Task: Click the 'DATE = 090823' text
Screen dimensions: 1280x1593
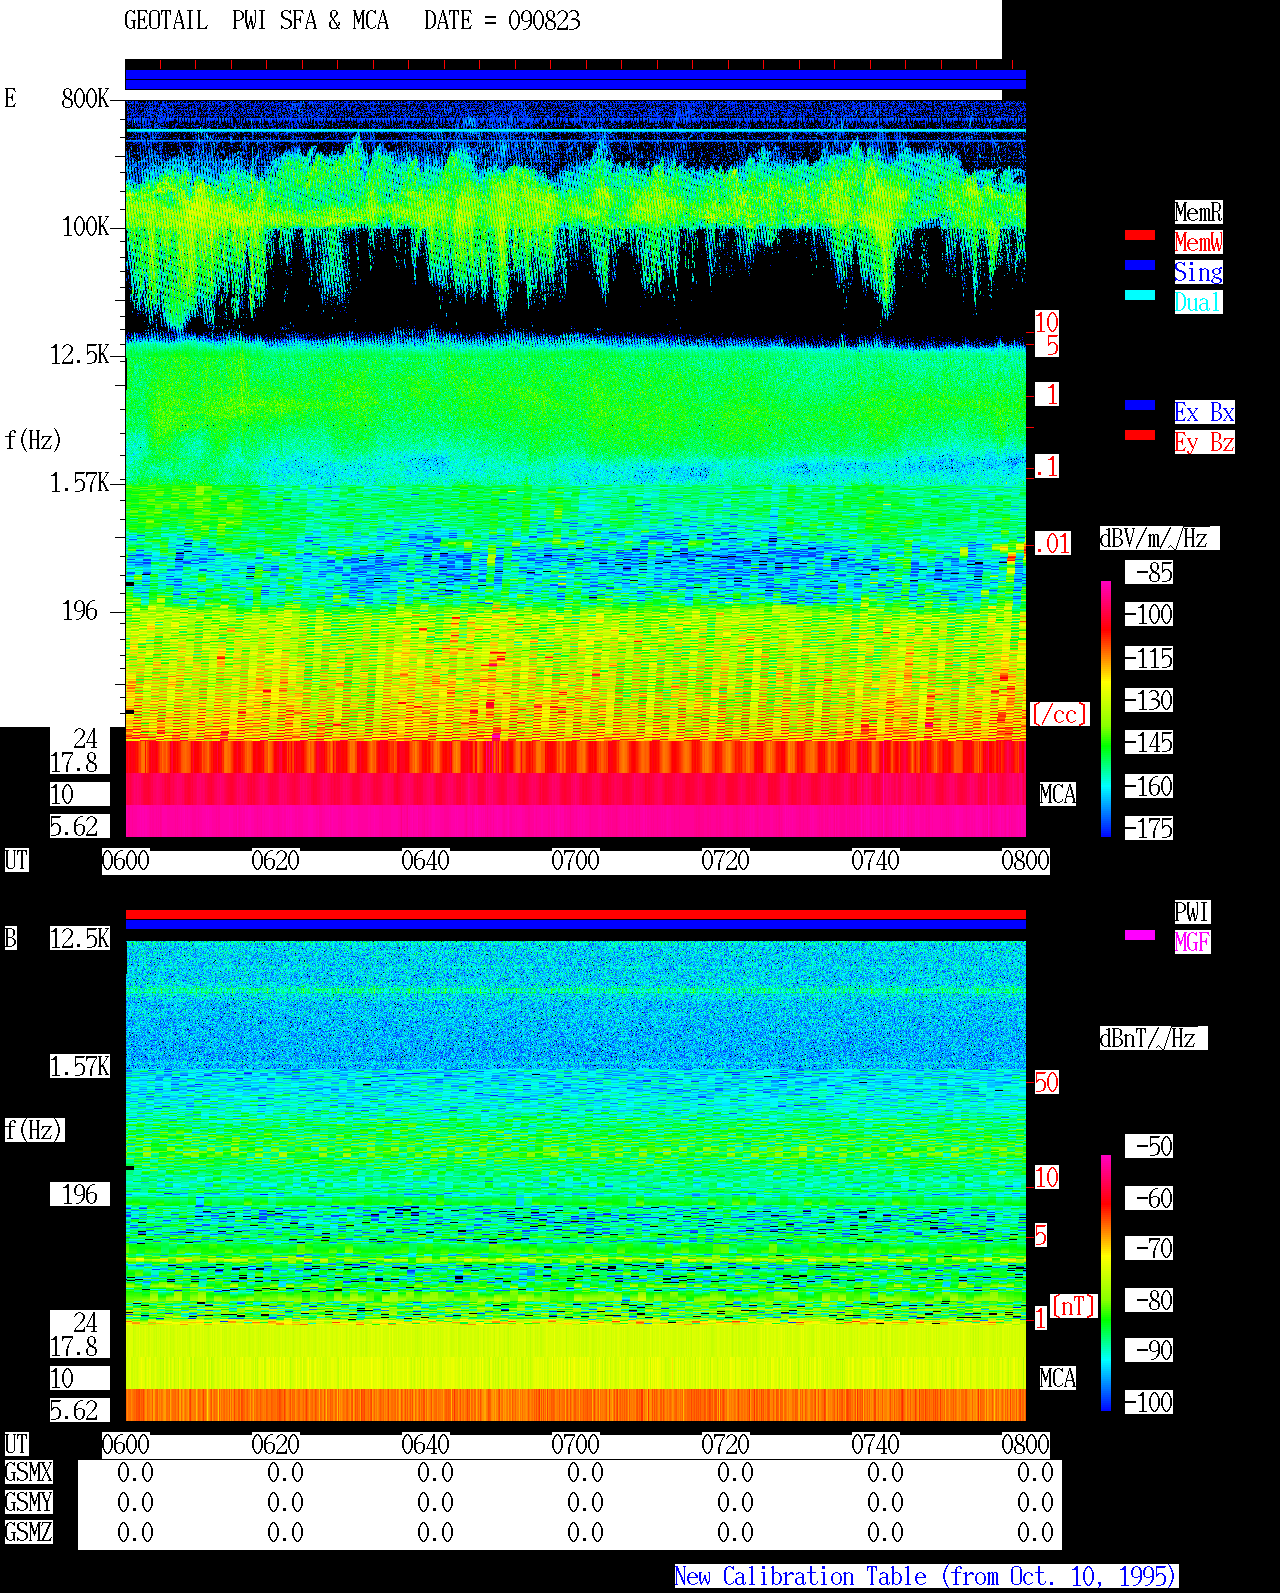Action: [x=502, y=21]
